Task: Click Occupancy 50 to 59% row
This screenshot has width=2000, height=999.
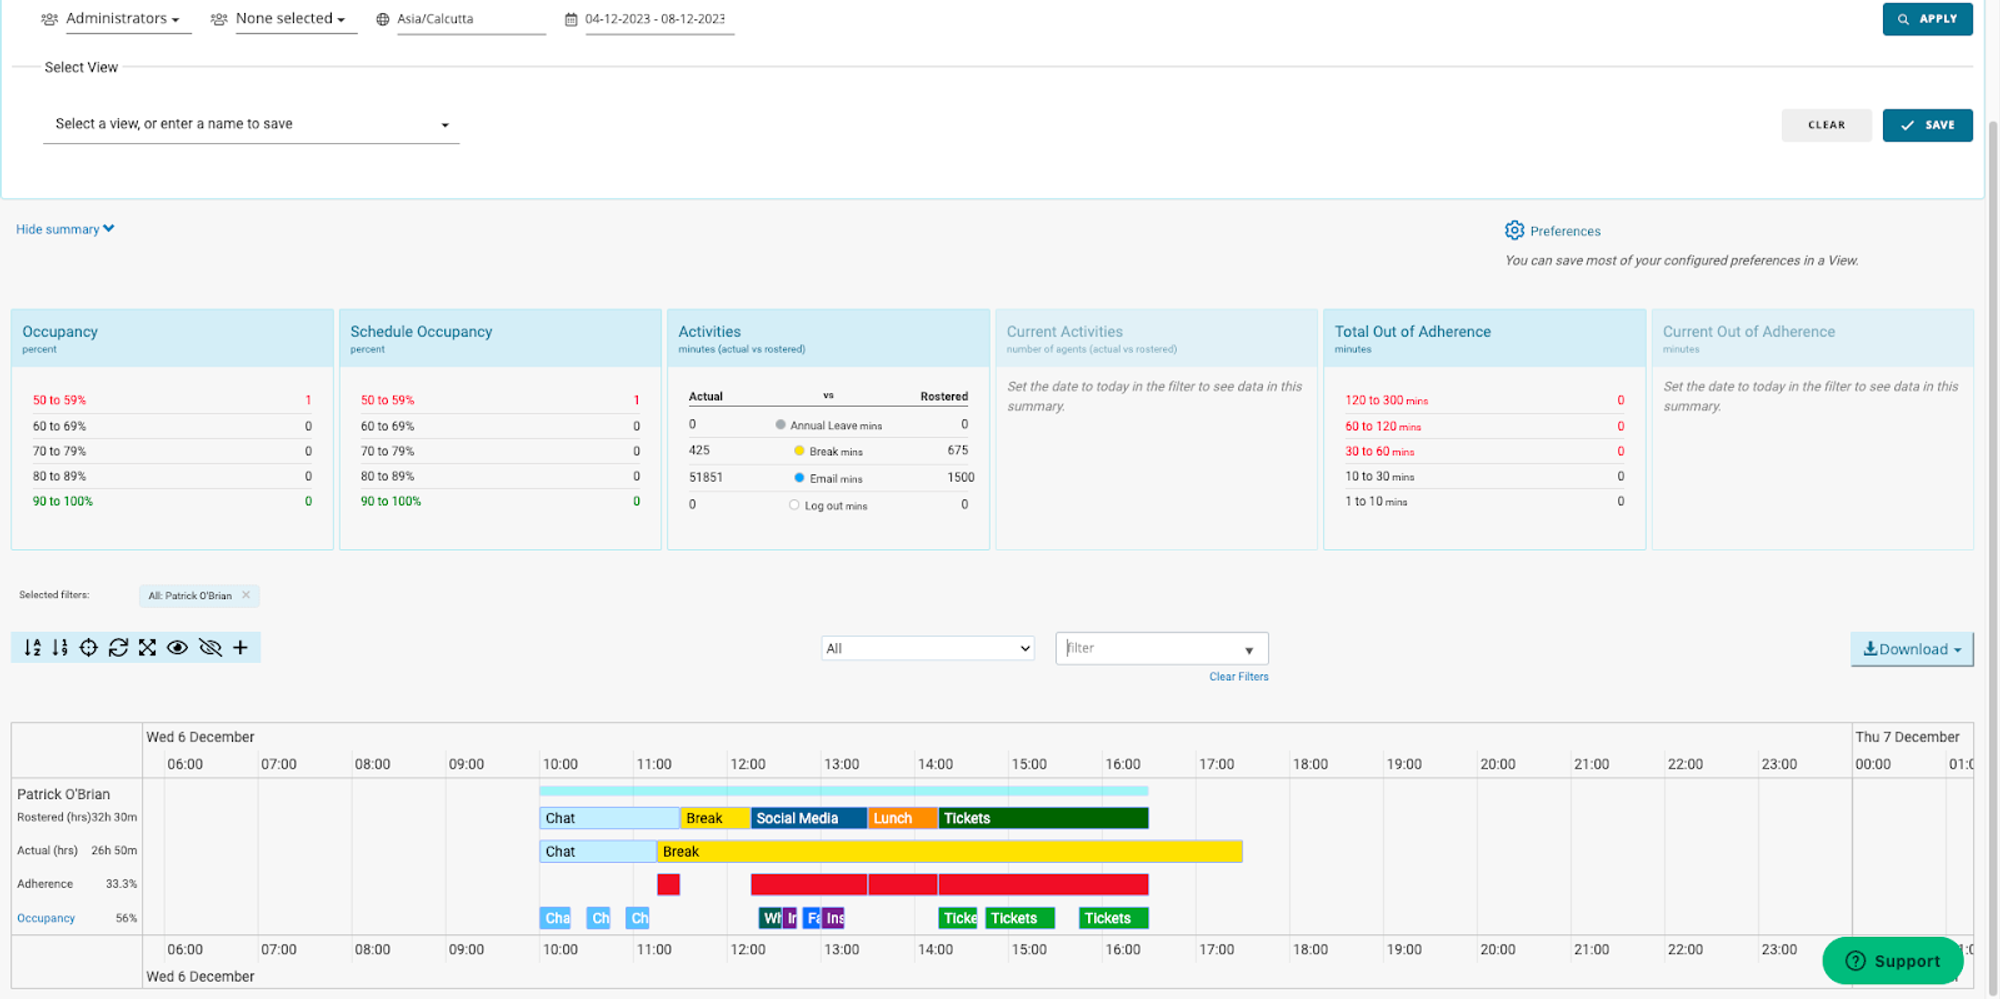Action: click(172, 400)
